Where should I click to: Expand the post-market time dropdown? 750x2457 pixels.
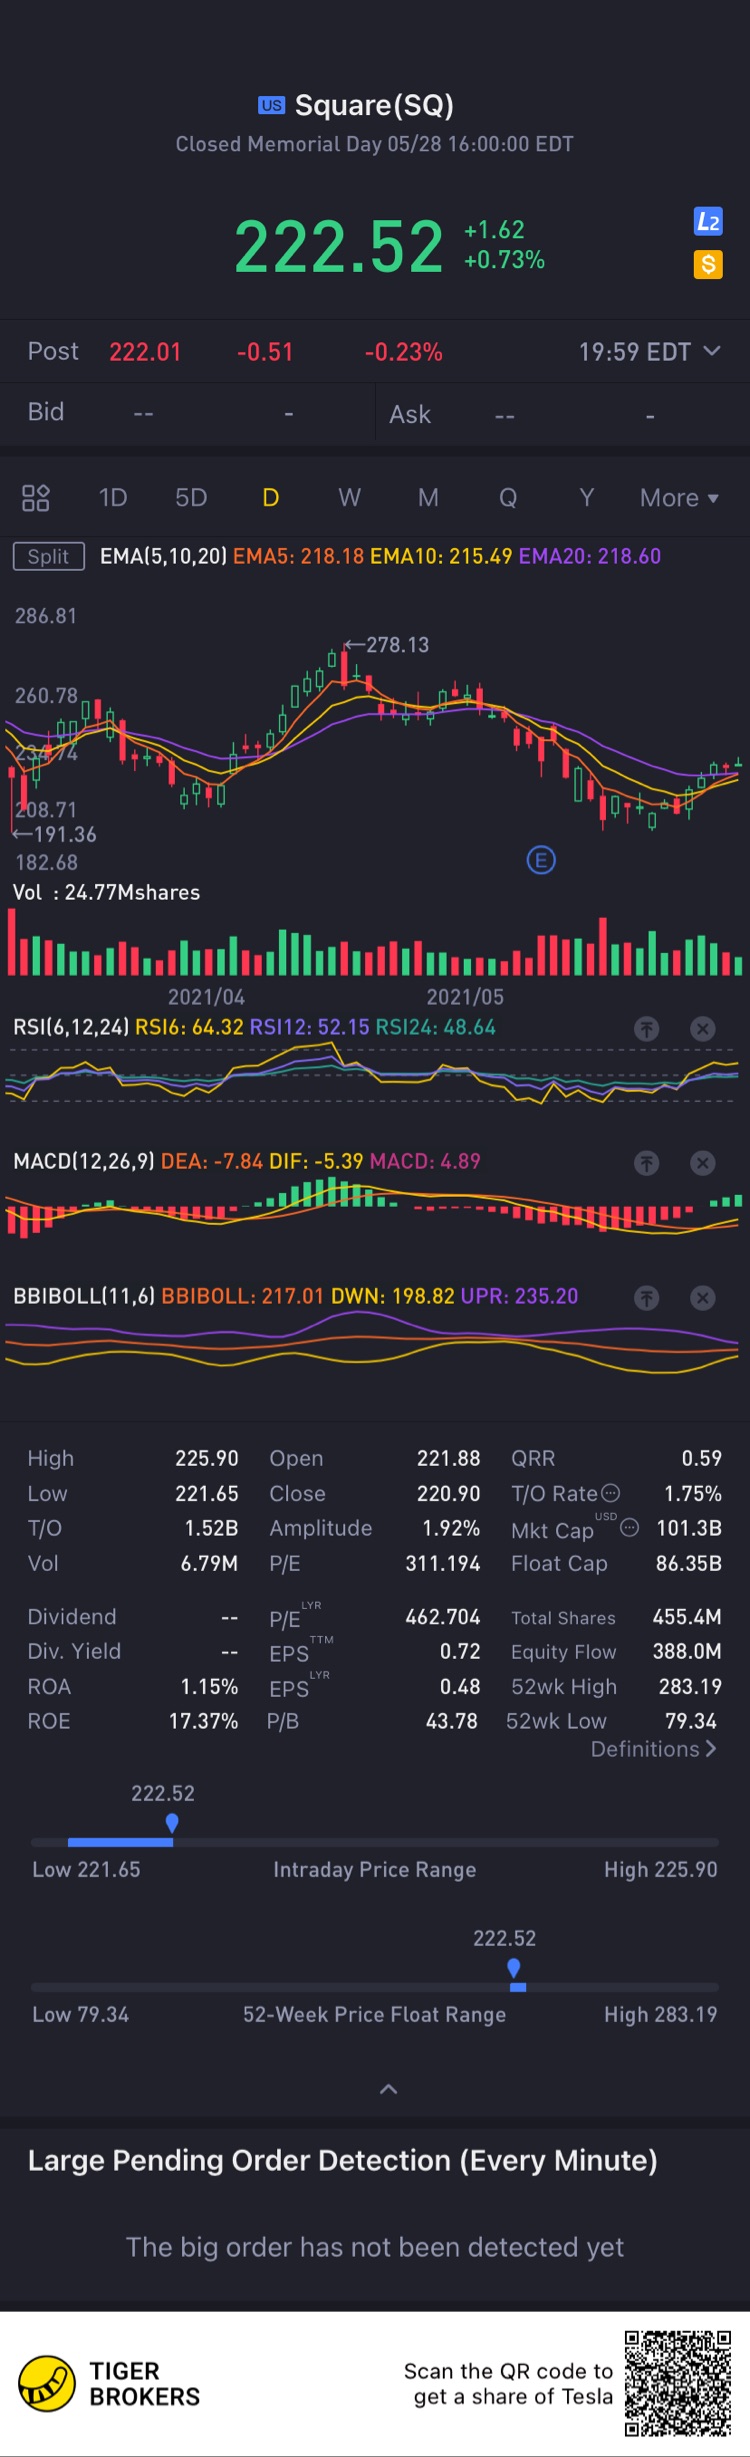tap(712, 351)
